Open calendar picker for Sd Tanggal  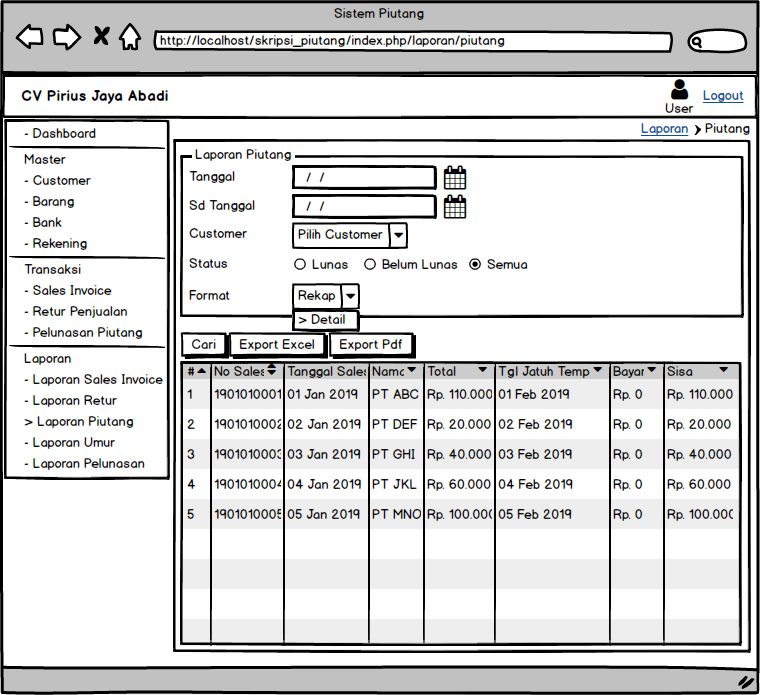click(x=455, y=206)
